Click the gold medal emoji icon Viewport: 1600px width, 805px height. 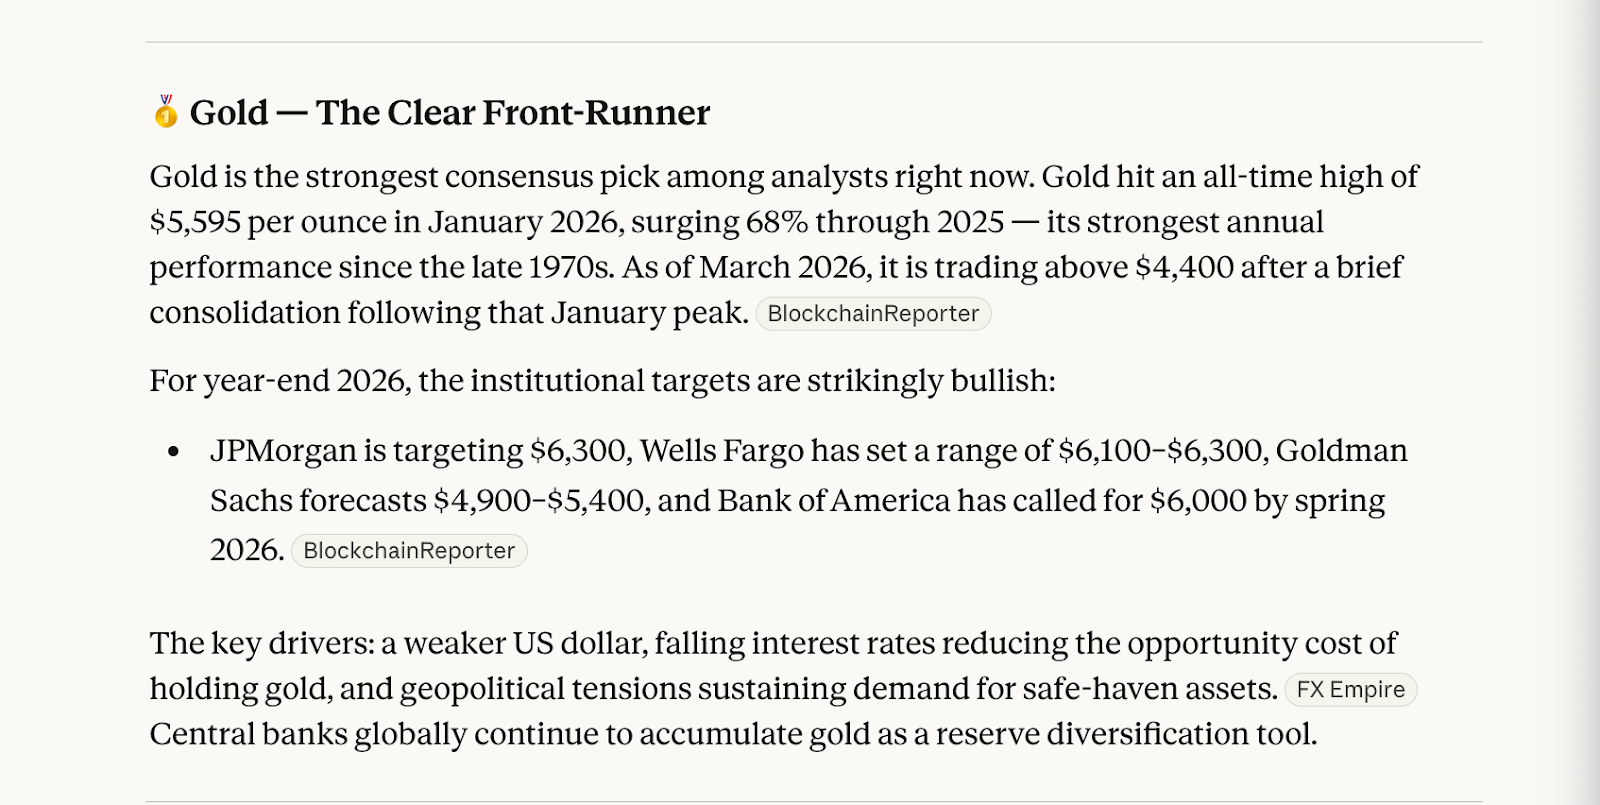click(x=165, y=112)
